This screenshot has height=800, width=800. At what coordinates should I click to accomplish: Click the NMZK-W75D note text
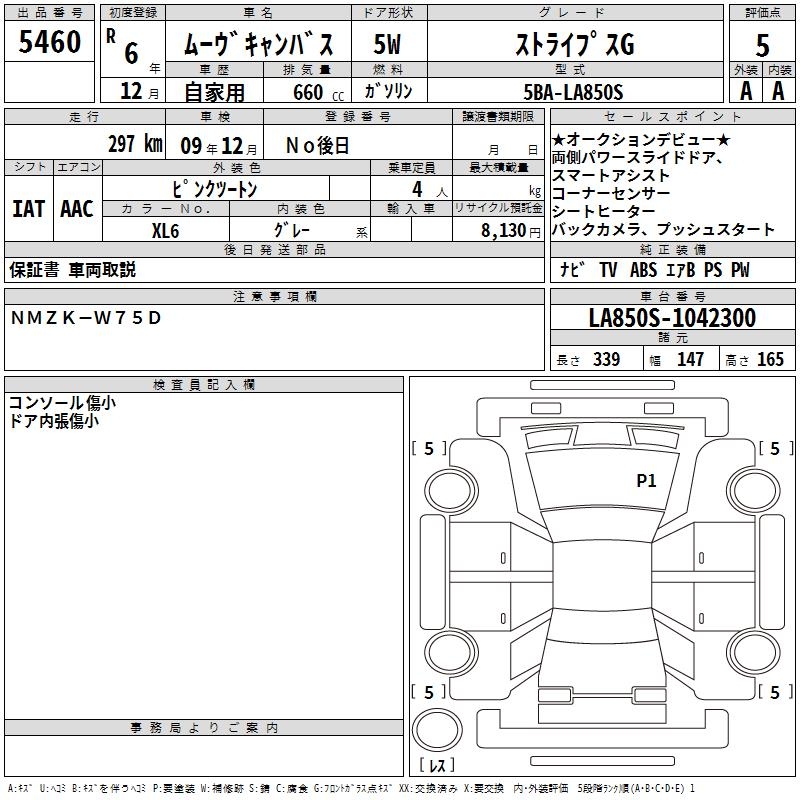pyautogui.click(x=85, y=318)
